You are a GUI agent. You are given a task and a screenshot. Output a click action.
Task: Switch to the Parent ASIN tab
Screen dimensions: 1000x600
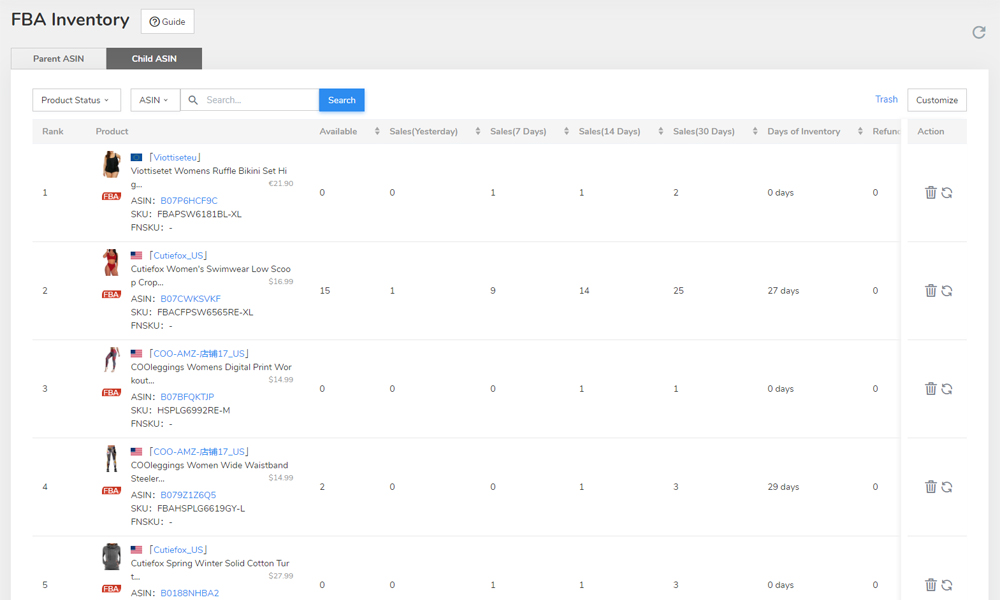[58, 59]
